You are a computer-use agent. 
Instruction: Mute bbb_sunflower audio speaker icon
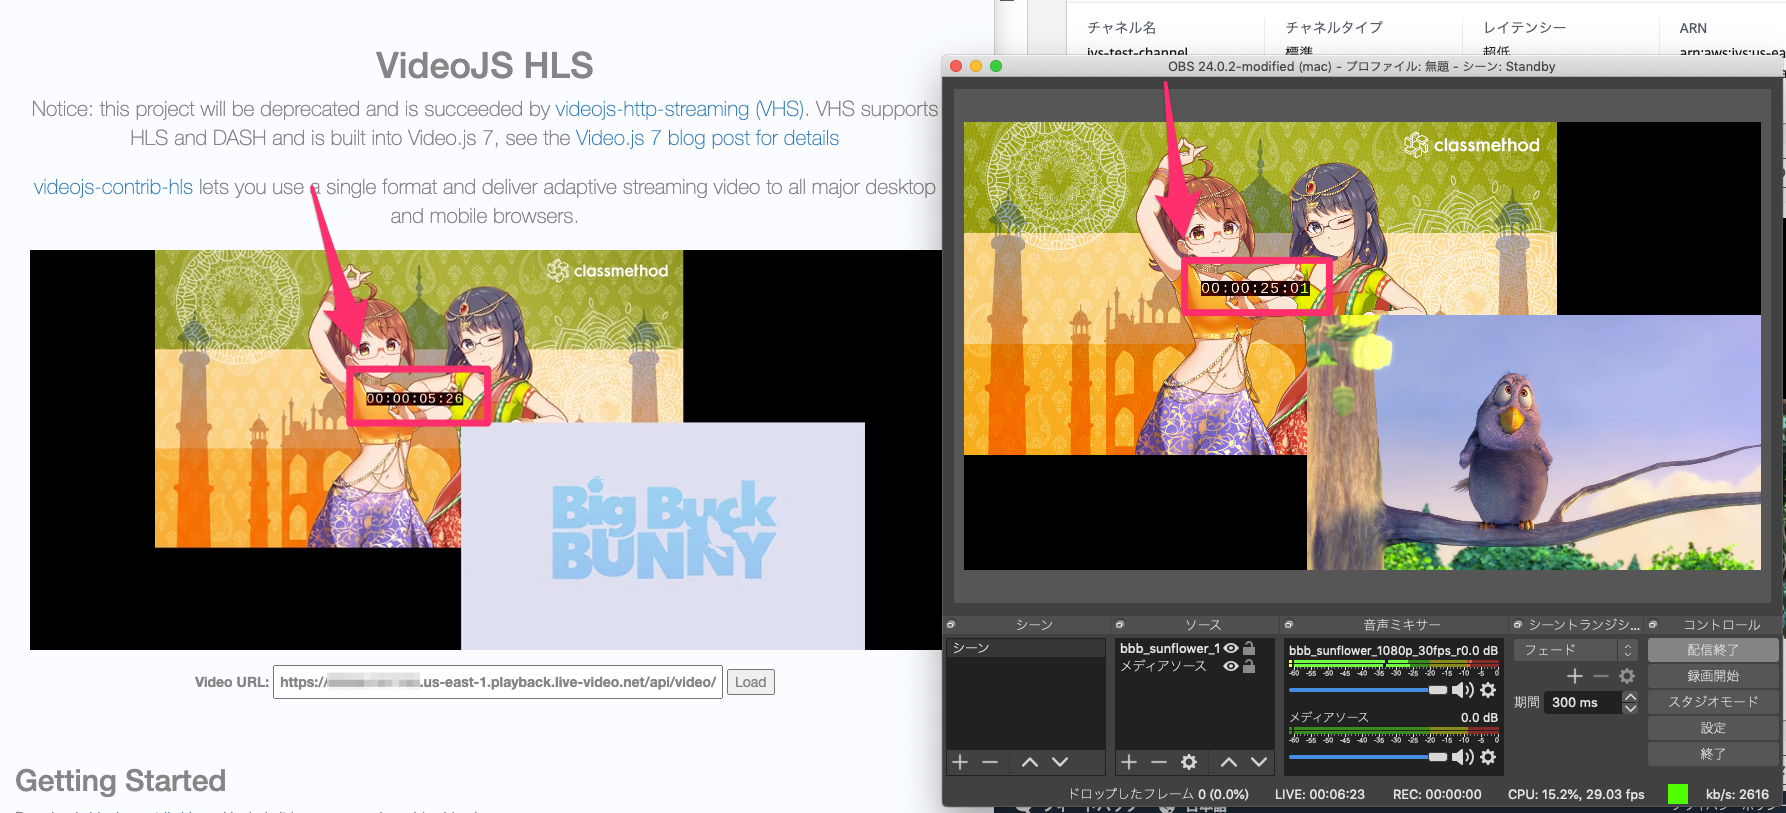click(1463, 690)
